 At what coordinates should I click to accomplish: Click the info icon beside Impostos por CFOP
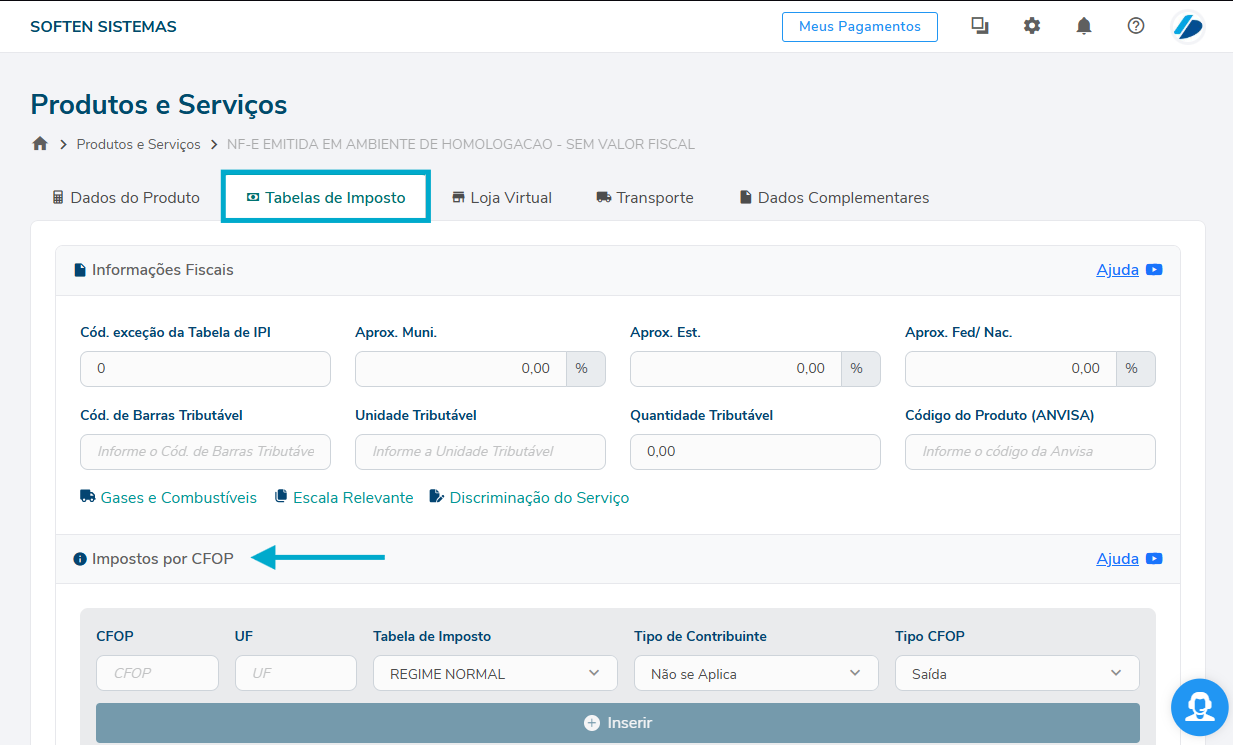(80, 559)
